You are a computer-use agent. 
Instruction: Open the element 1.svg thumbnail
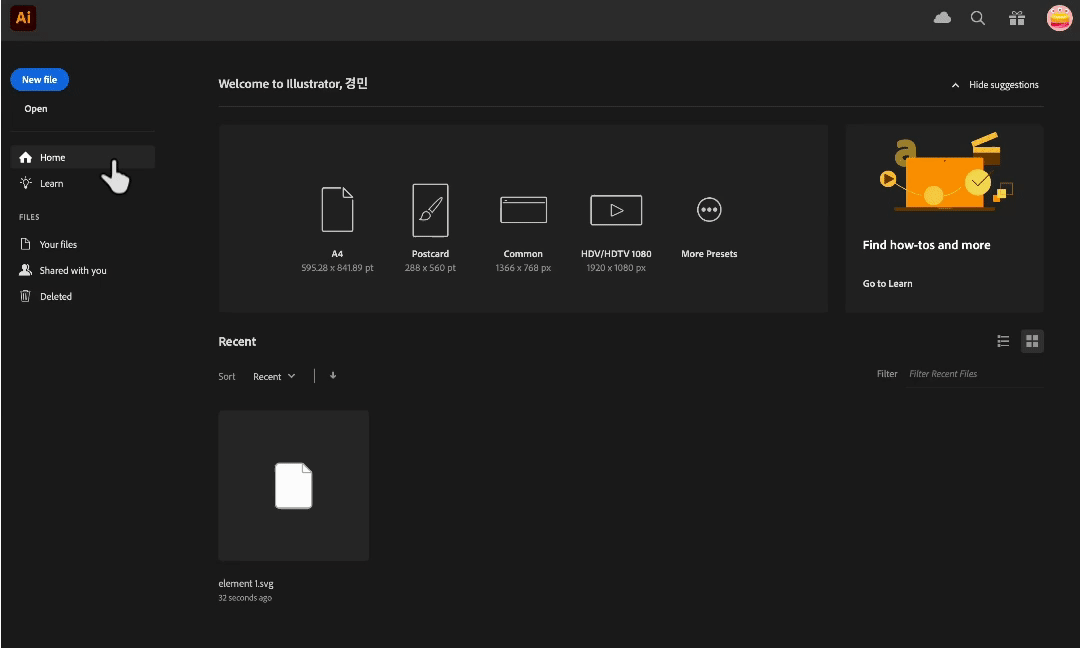pos(293,485)
